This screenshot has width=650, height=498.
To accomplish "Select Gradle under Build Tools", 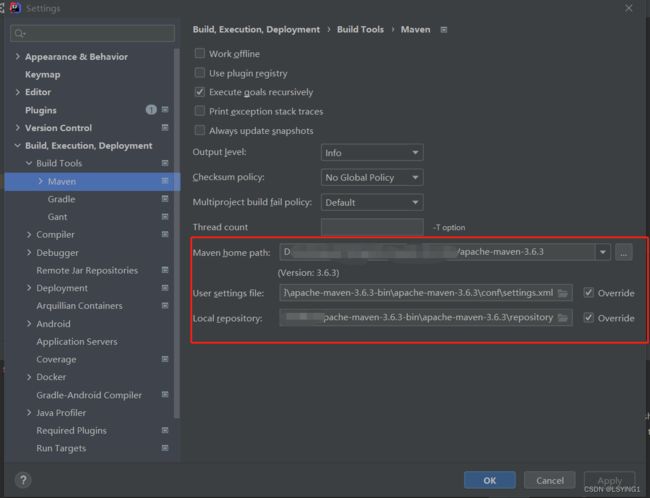I will pyautogui.click(x=61, y=199).
